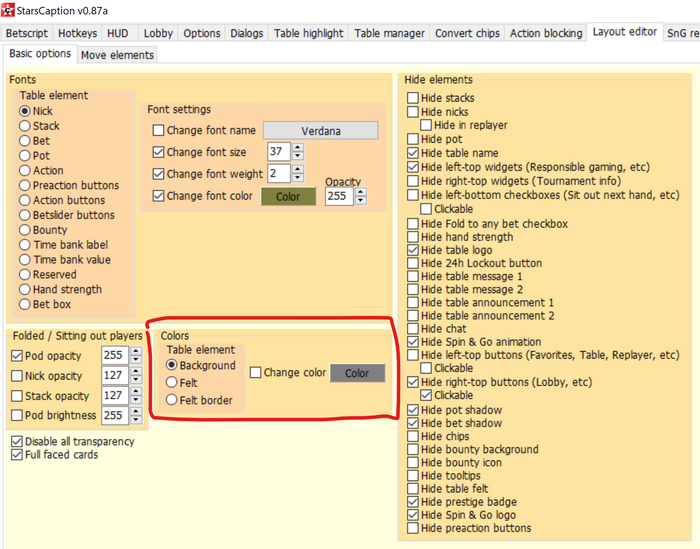Select the Felt border radio button
This screenshot has height=549, width=700.
172,401
